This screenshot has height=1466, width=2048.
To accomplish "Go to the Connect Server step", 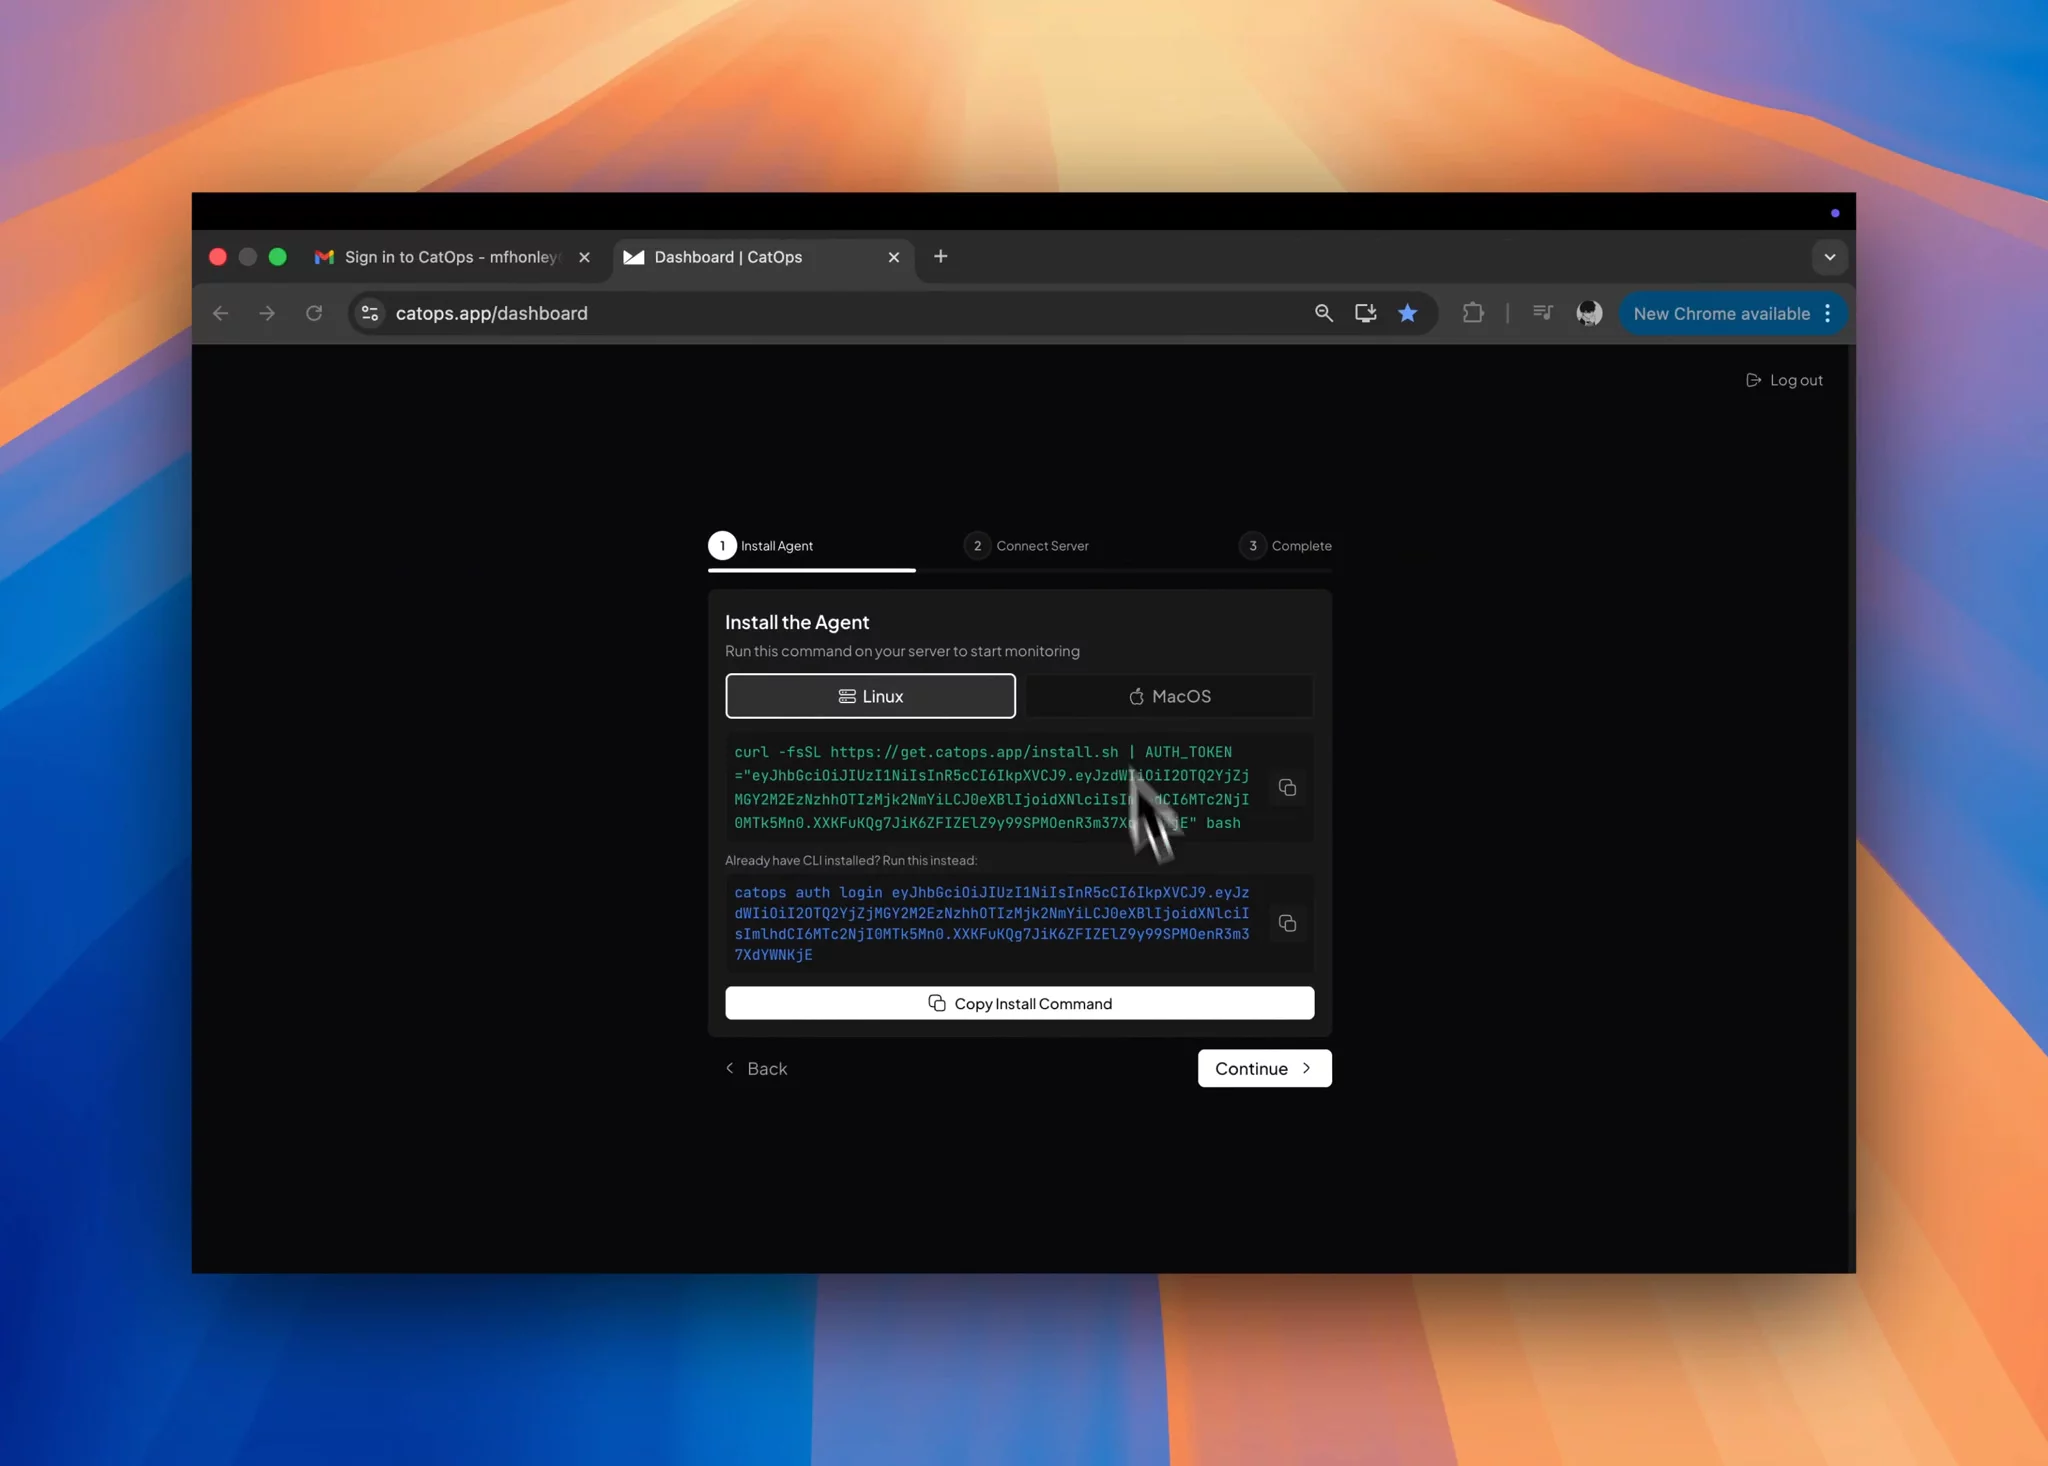I will point(1028,546).
